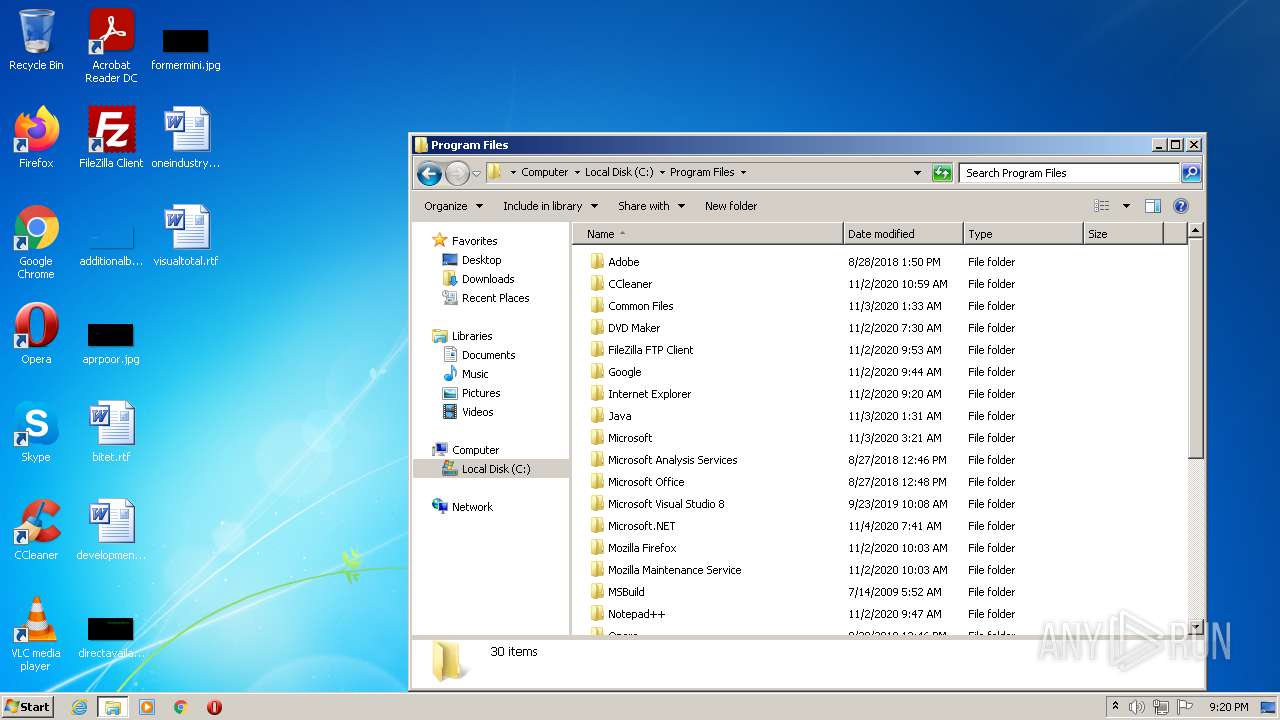Launch the Opera desktop shortcut
This screenshot has width=1280, height=720.
point(36,334)
